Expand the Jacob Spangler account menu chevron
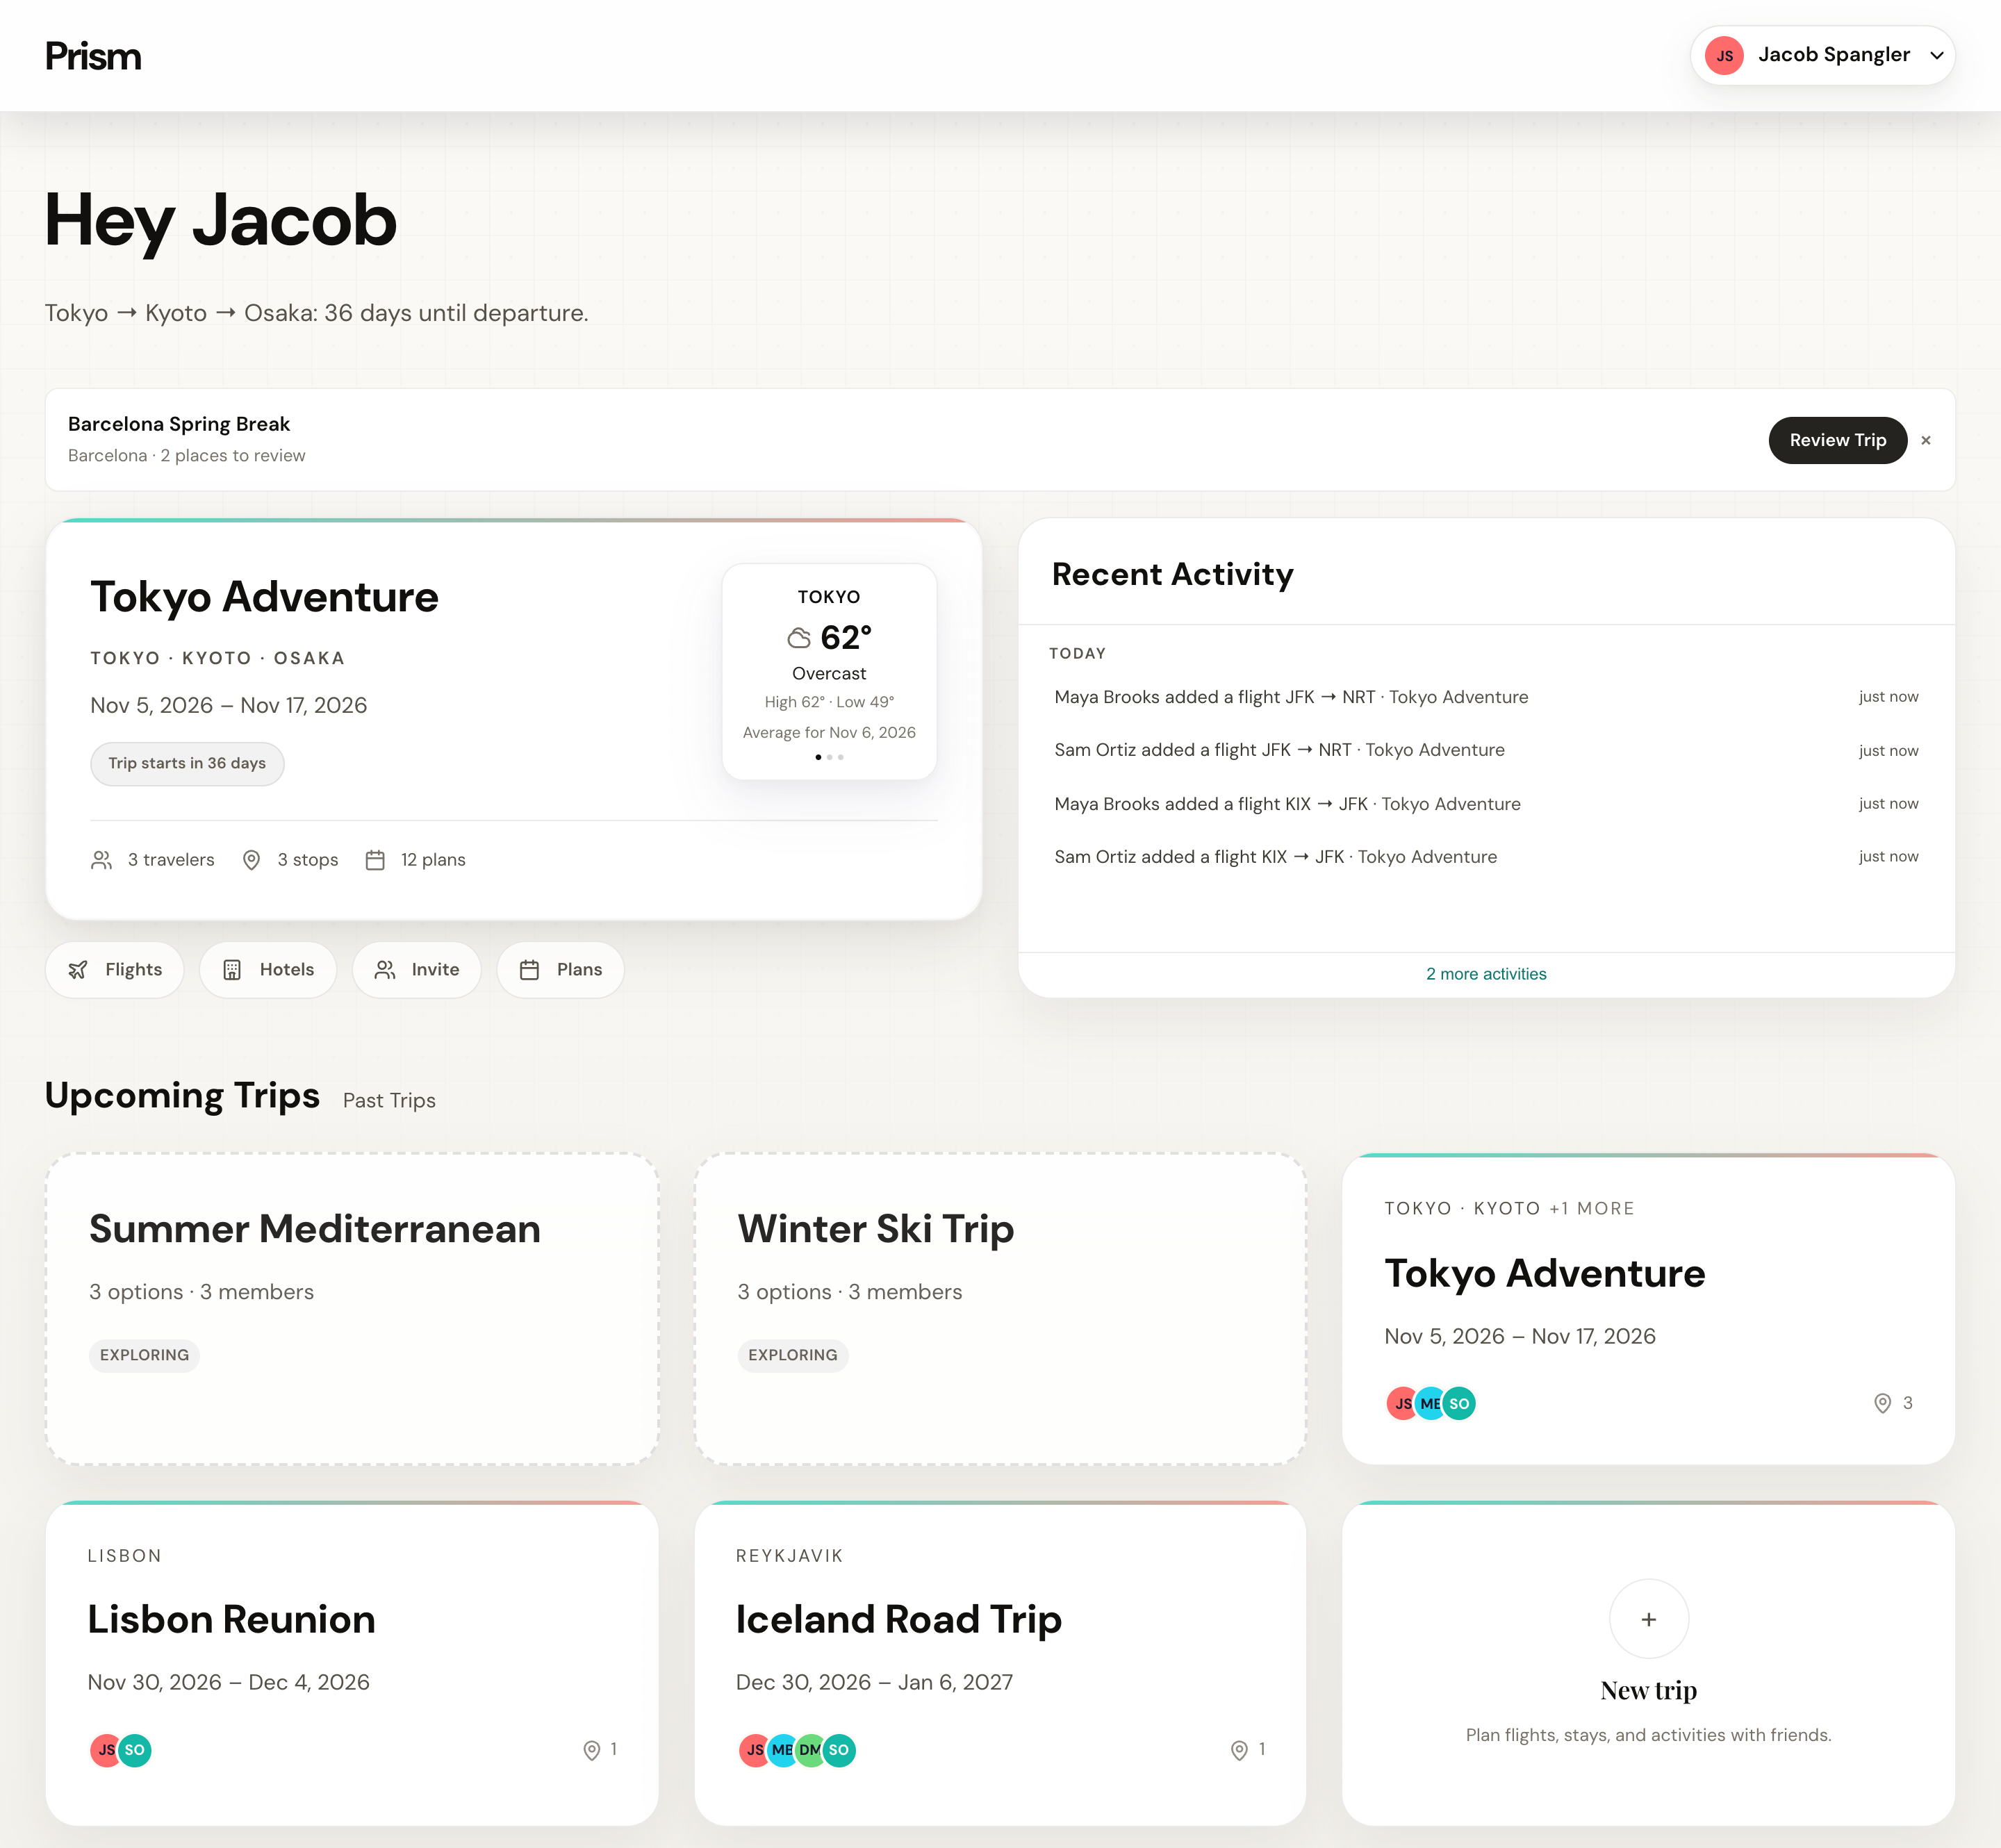Image resolution: width=2001 pixels, height=1848 pixels. click(1937, 55)
